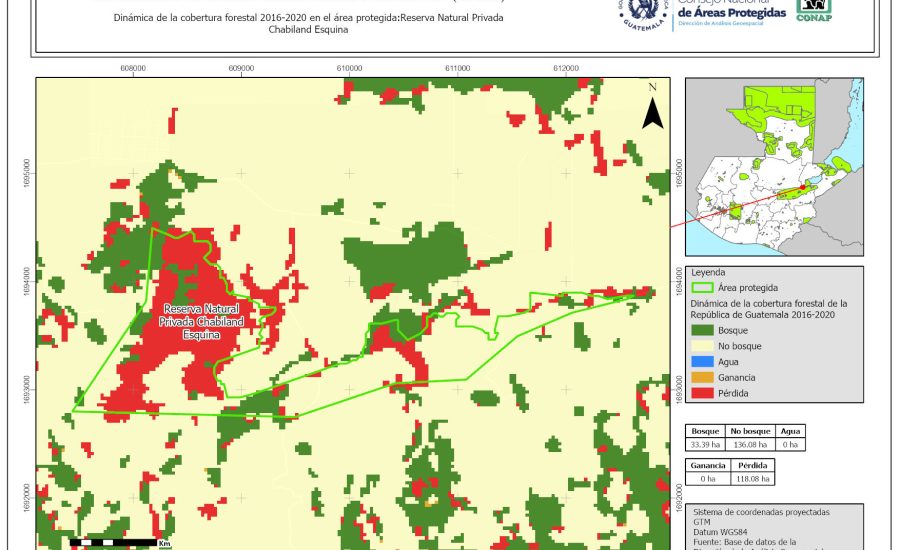Click the CONAP logo in the header

(812, 10)
